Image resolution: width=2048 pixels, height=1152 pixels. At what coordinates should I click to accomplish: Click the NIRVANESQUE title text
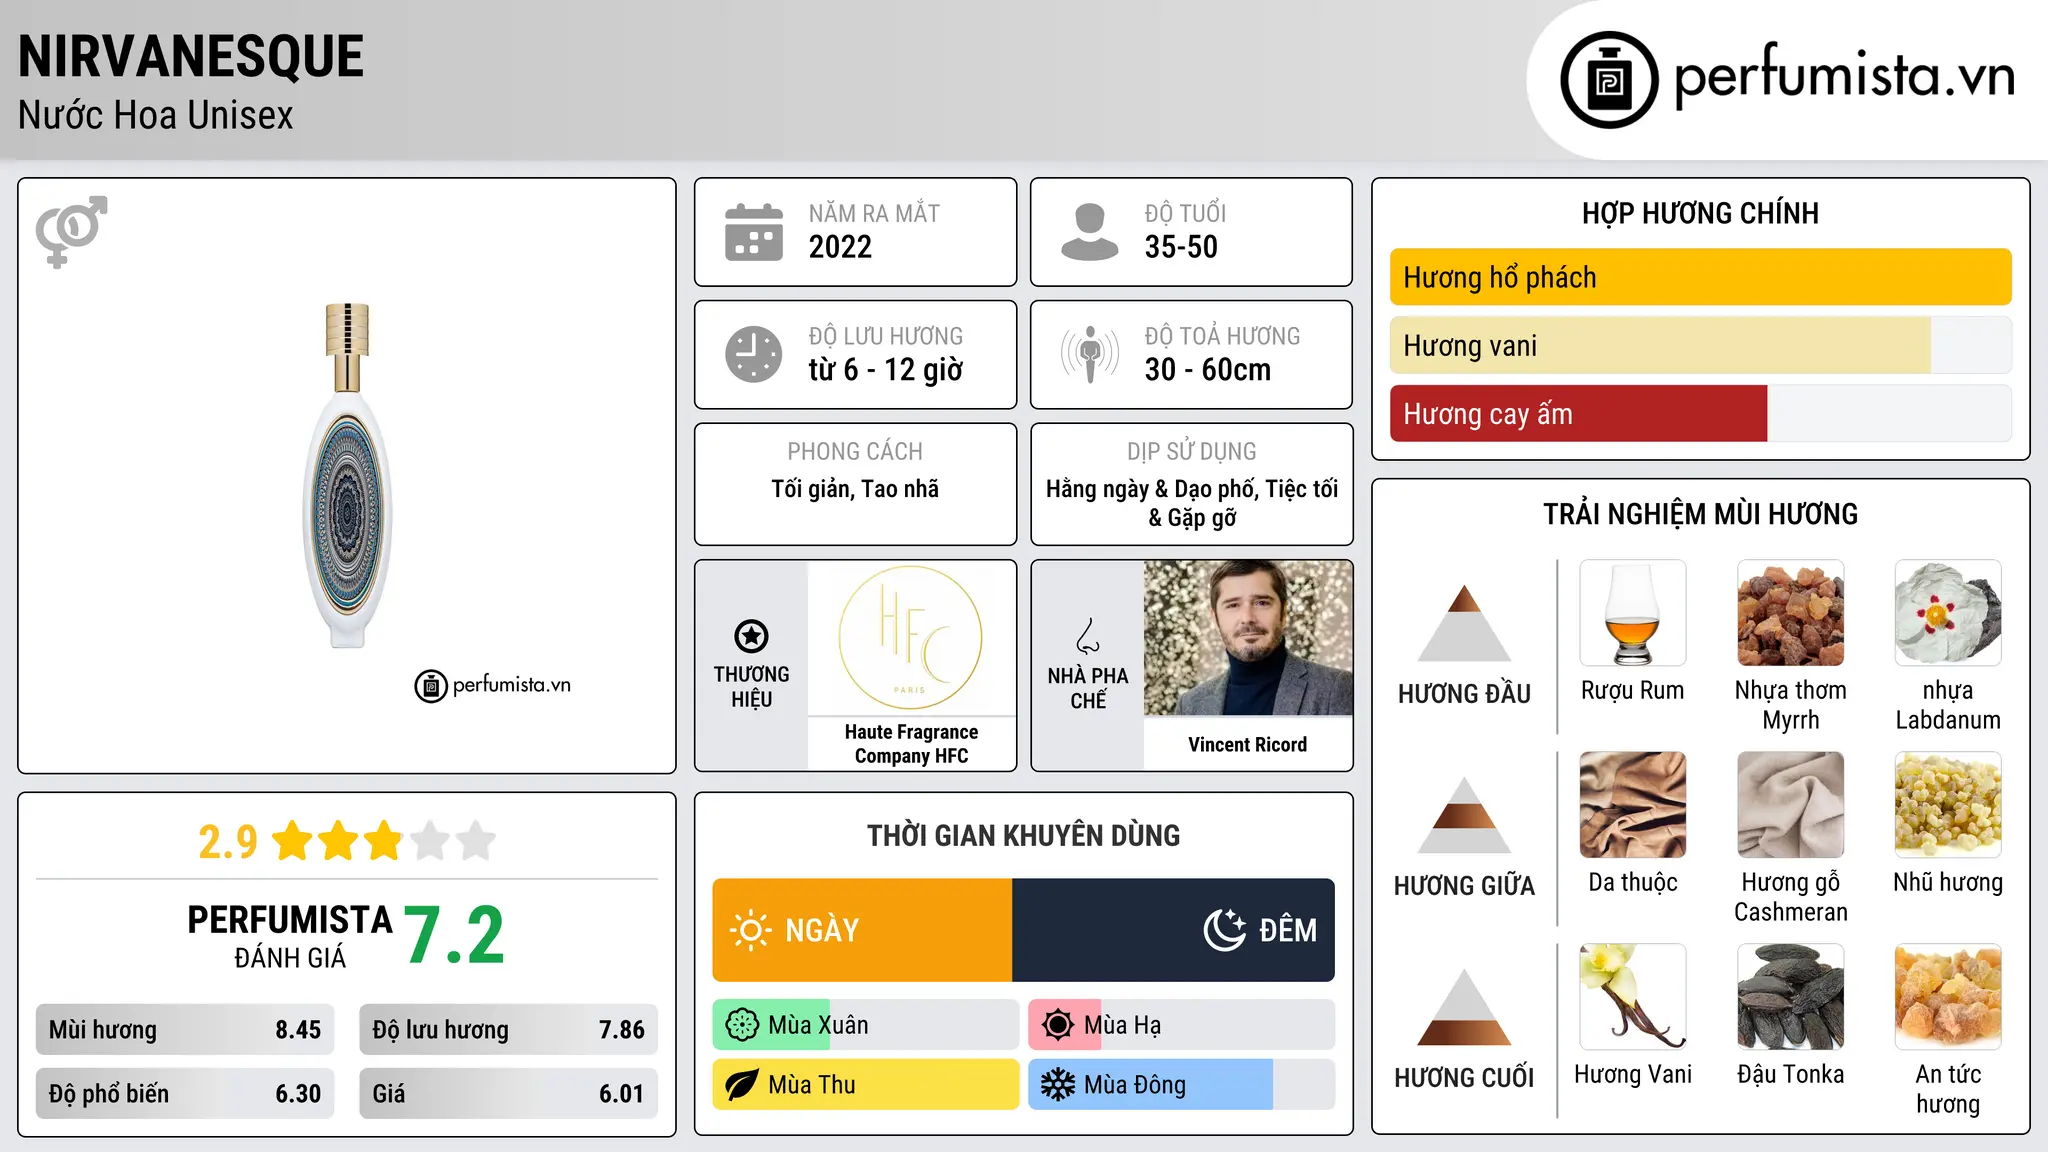191,57
